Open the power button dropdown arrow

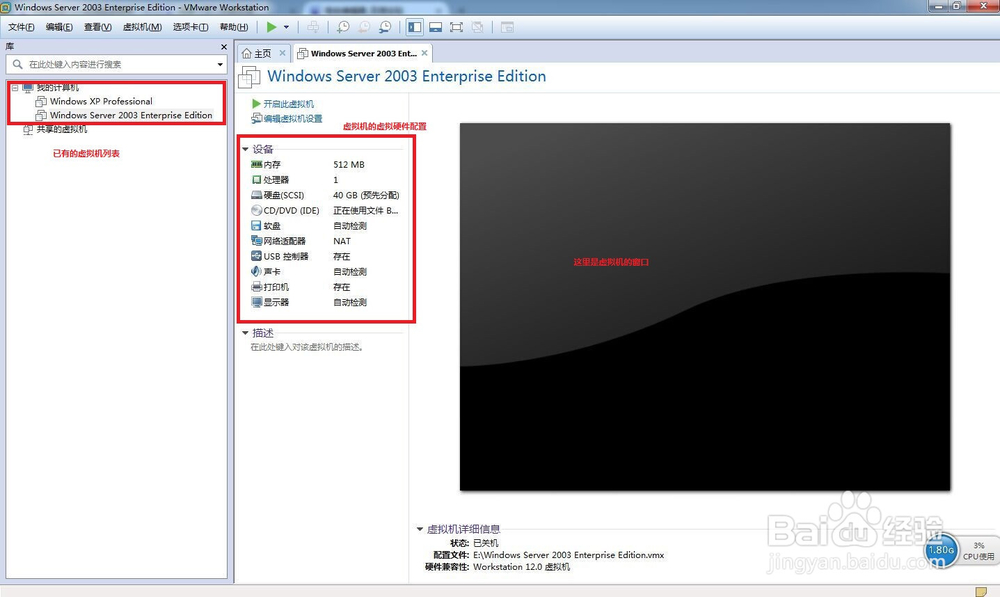(287, 27)
